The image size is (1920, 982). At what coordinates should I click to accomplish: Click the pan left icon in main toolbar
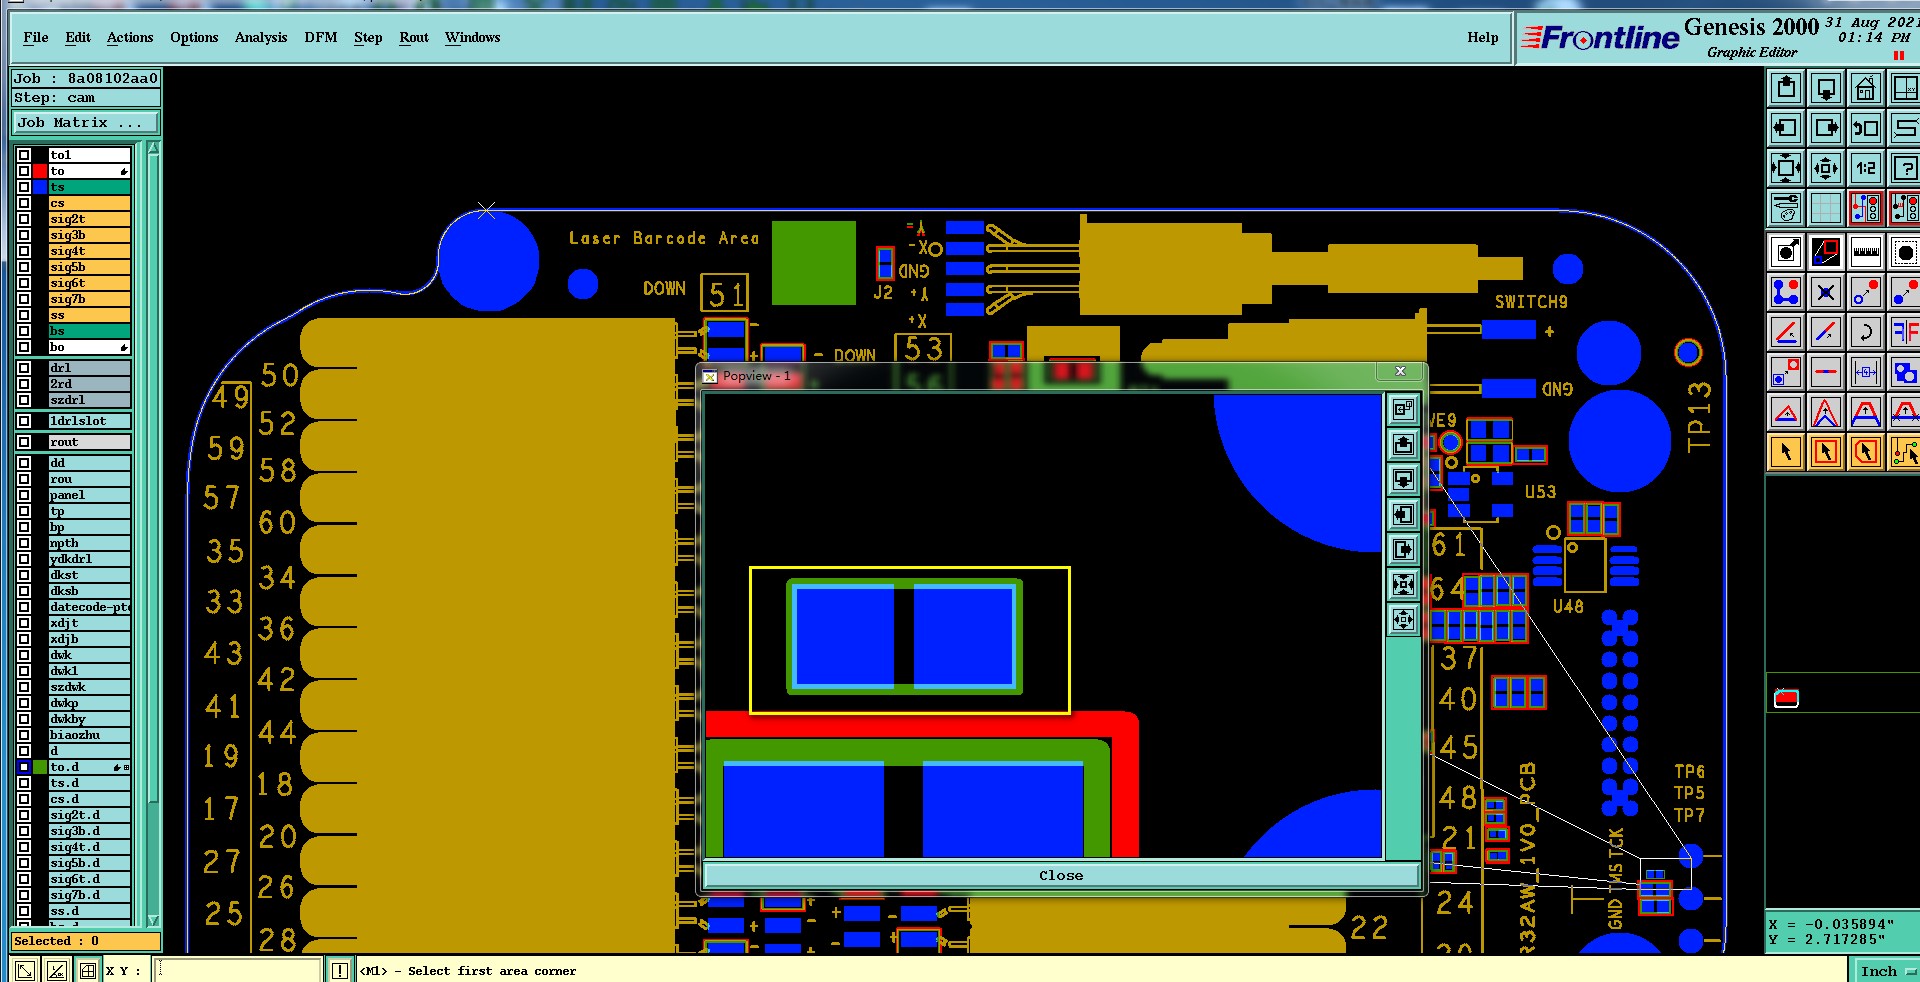tap(1786, 128)
